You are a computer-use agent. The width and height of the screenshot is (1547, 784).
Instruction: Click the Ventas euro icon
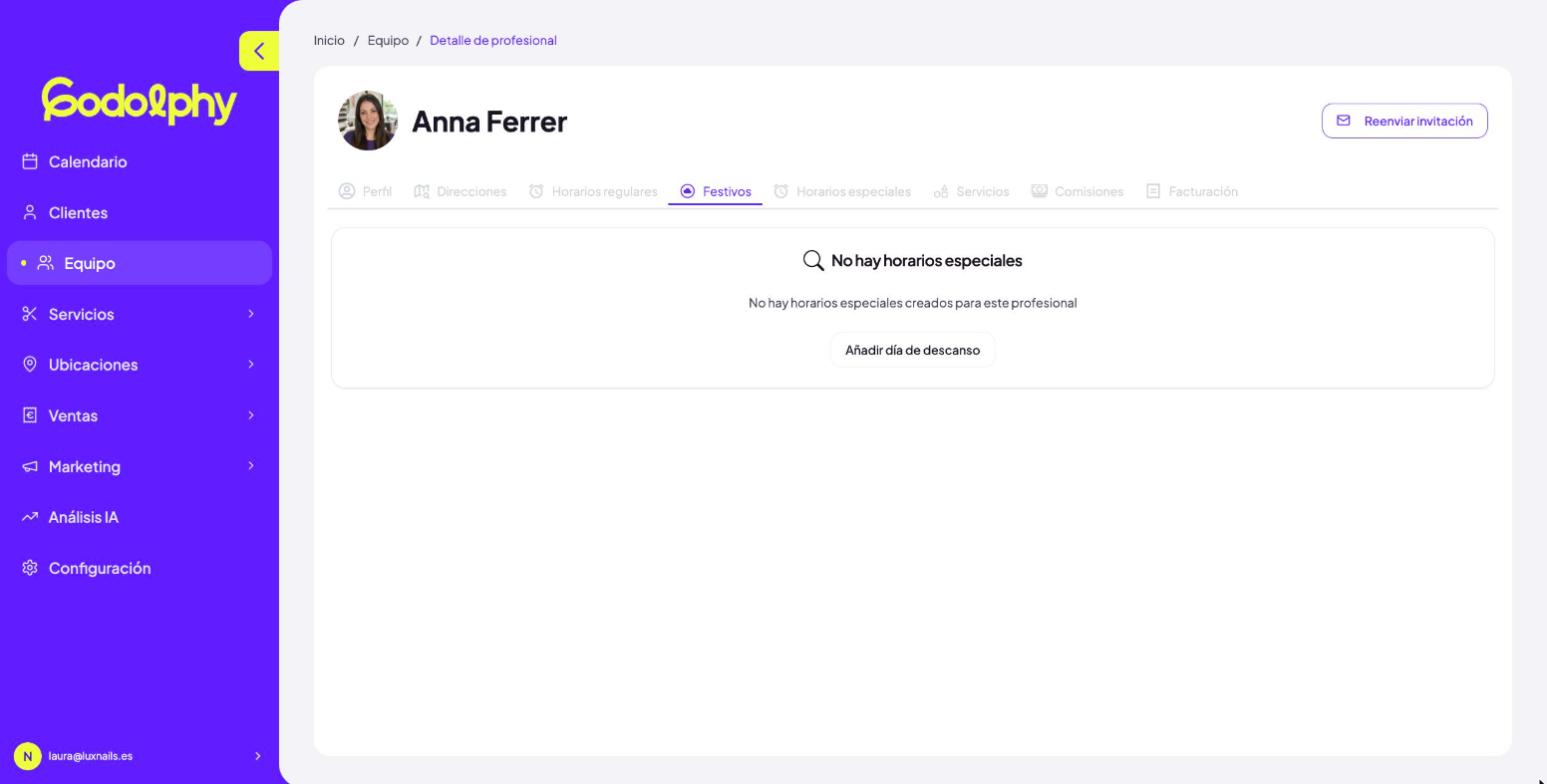pos(30,416)
